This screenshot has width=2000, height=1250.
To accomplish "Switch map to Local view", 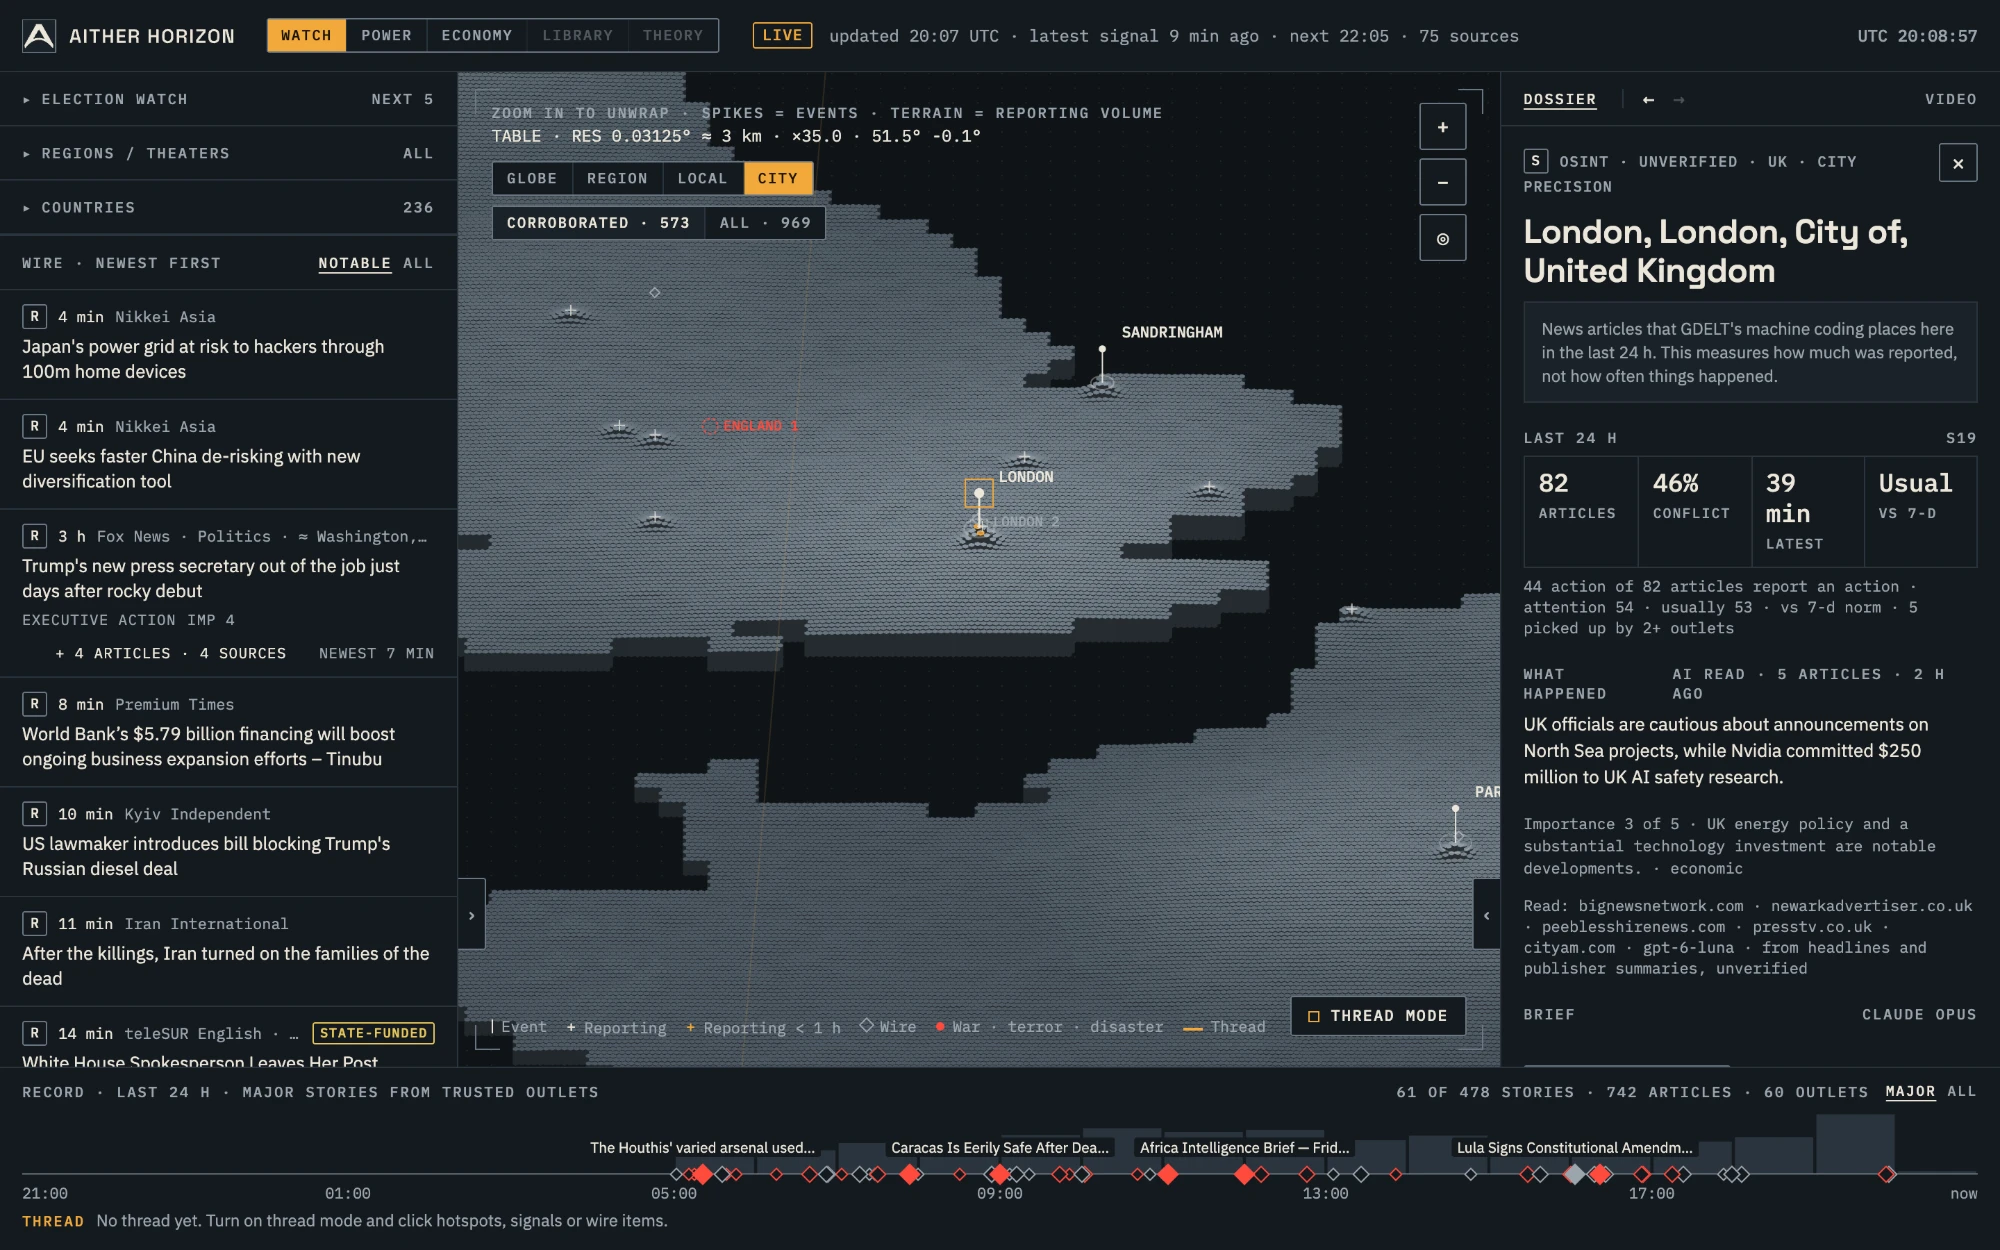I will point(702,178).
